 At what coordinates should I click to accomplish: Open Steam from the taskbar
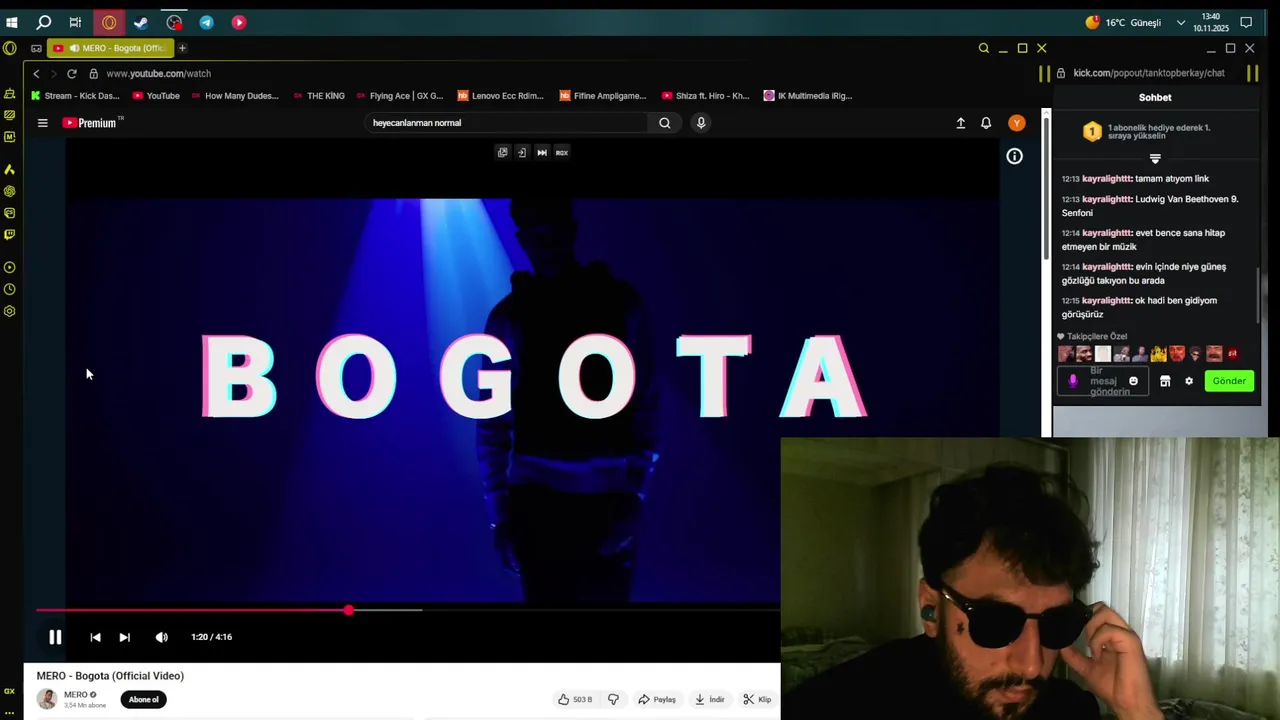(x=141, y=22)
